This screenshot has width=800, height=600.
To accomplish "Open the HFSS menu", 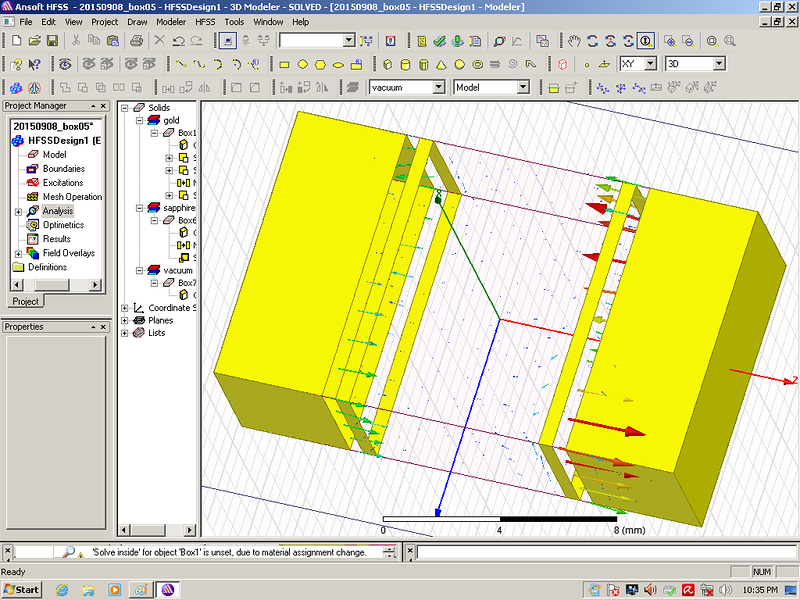I will 203,21.
